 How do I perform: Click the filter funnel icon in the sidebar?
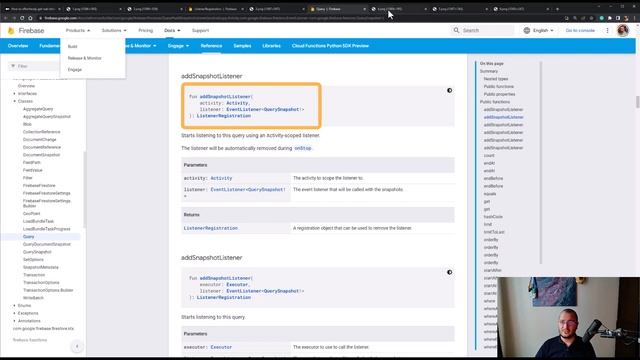(13, 66)
